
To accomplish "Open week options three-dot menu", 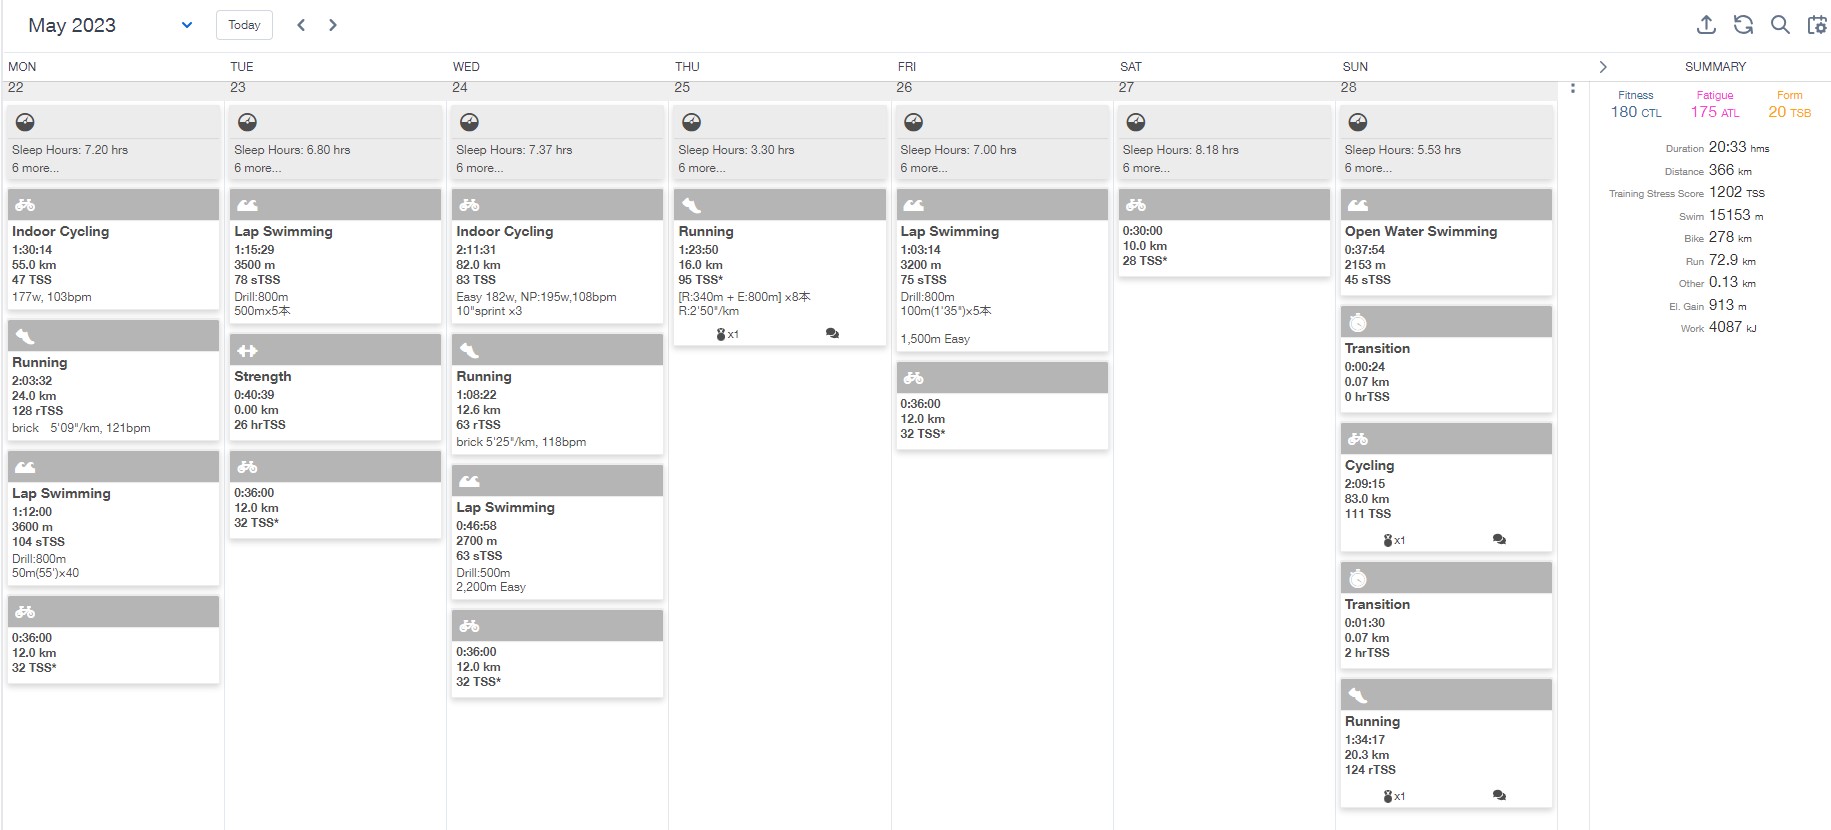I will [1573, 88].
